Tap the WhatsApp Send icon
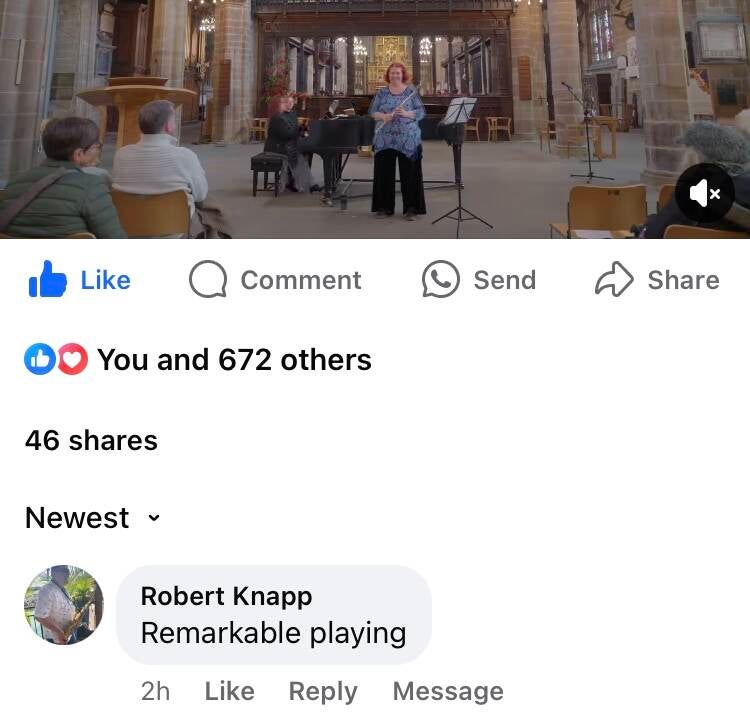This screenshot has height=726, width=750. pos(441,279)
